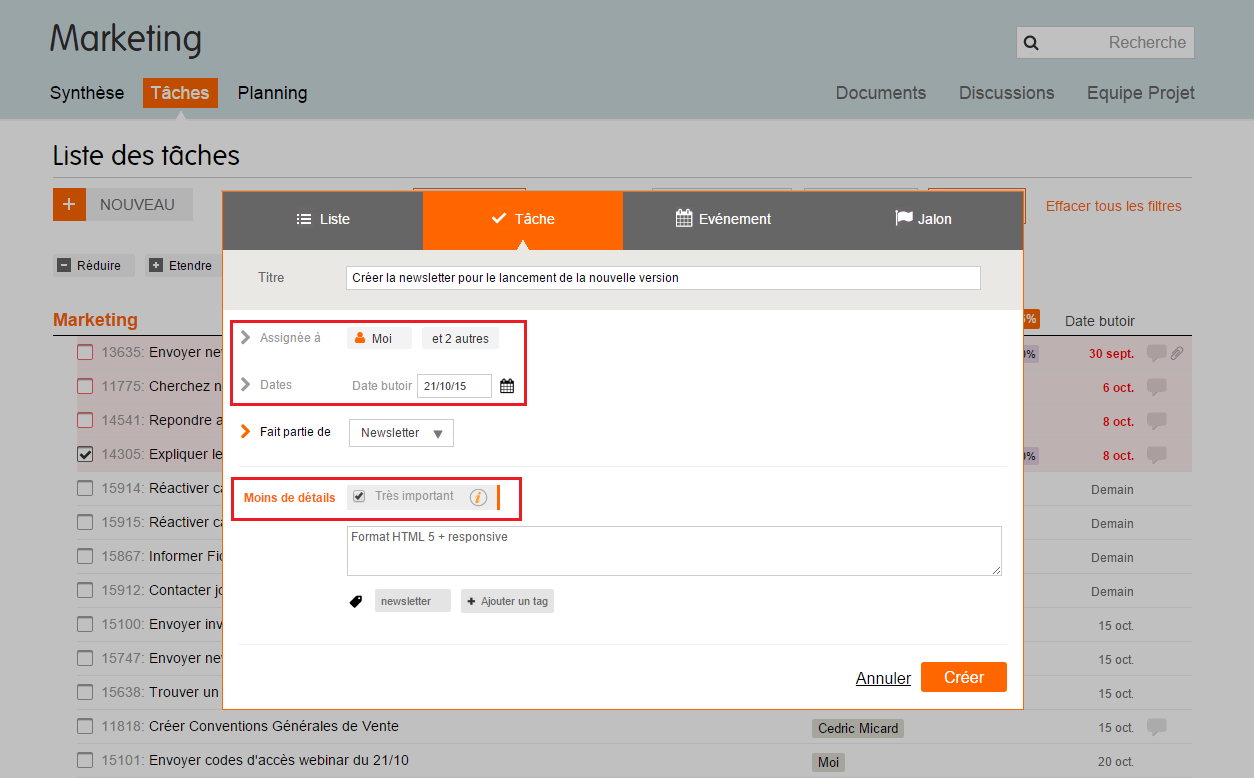Screen dimensions: 1254x778
Task: Switch to the Liste tab in the dialog
Action: coord(323,220)
